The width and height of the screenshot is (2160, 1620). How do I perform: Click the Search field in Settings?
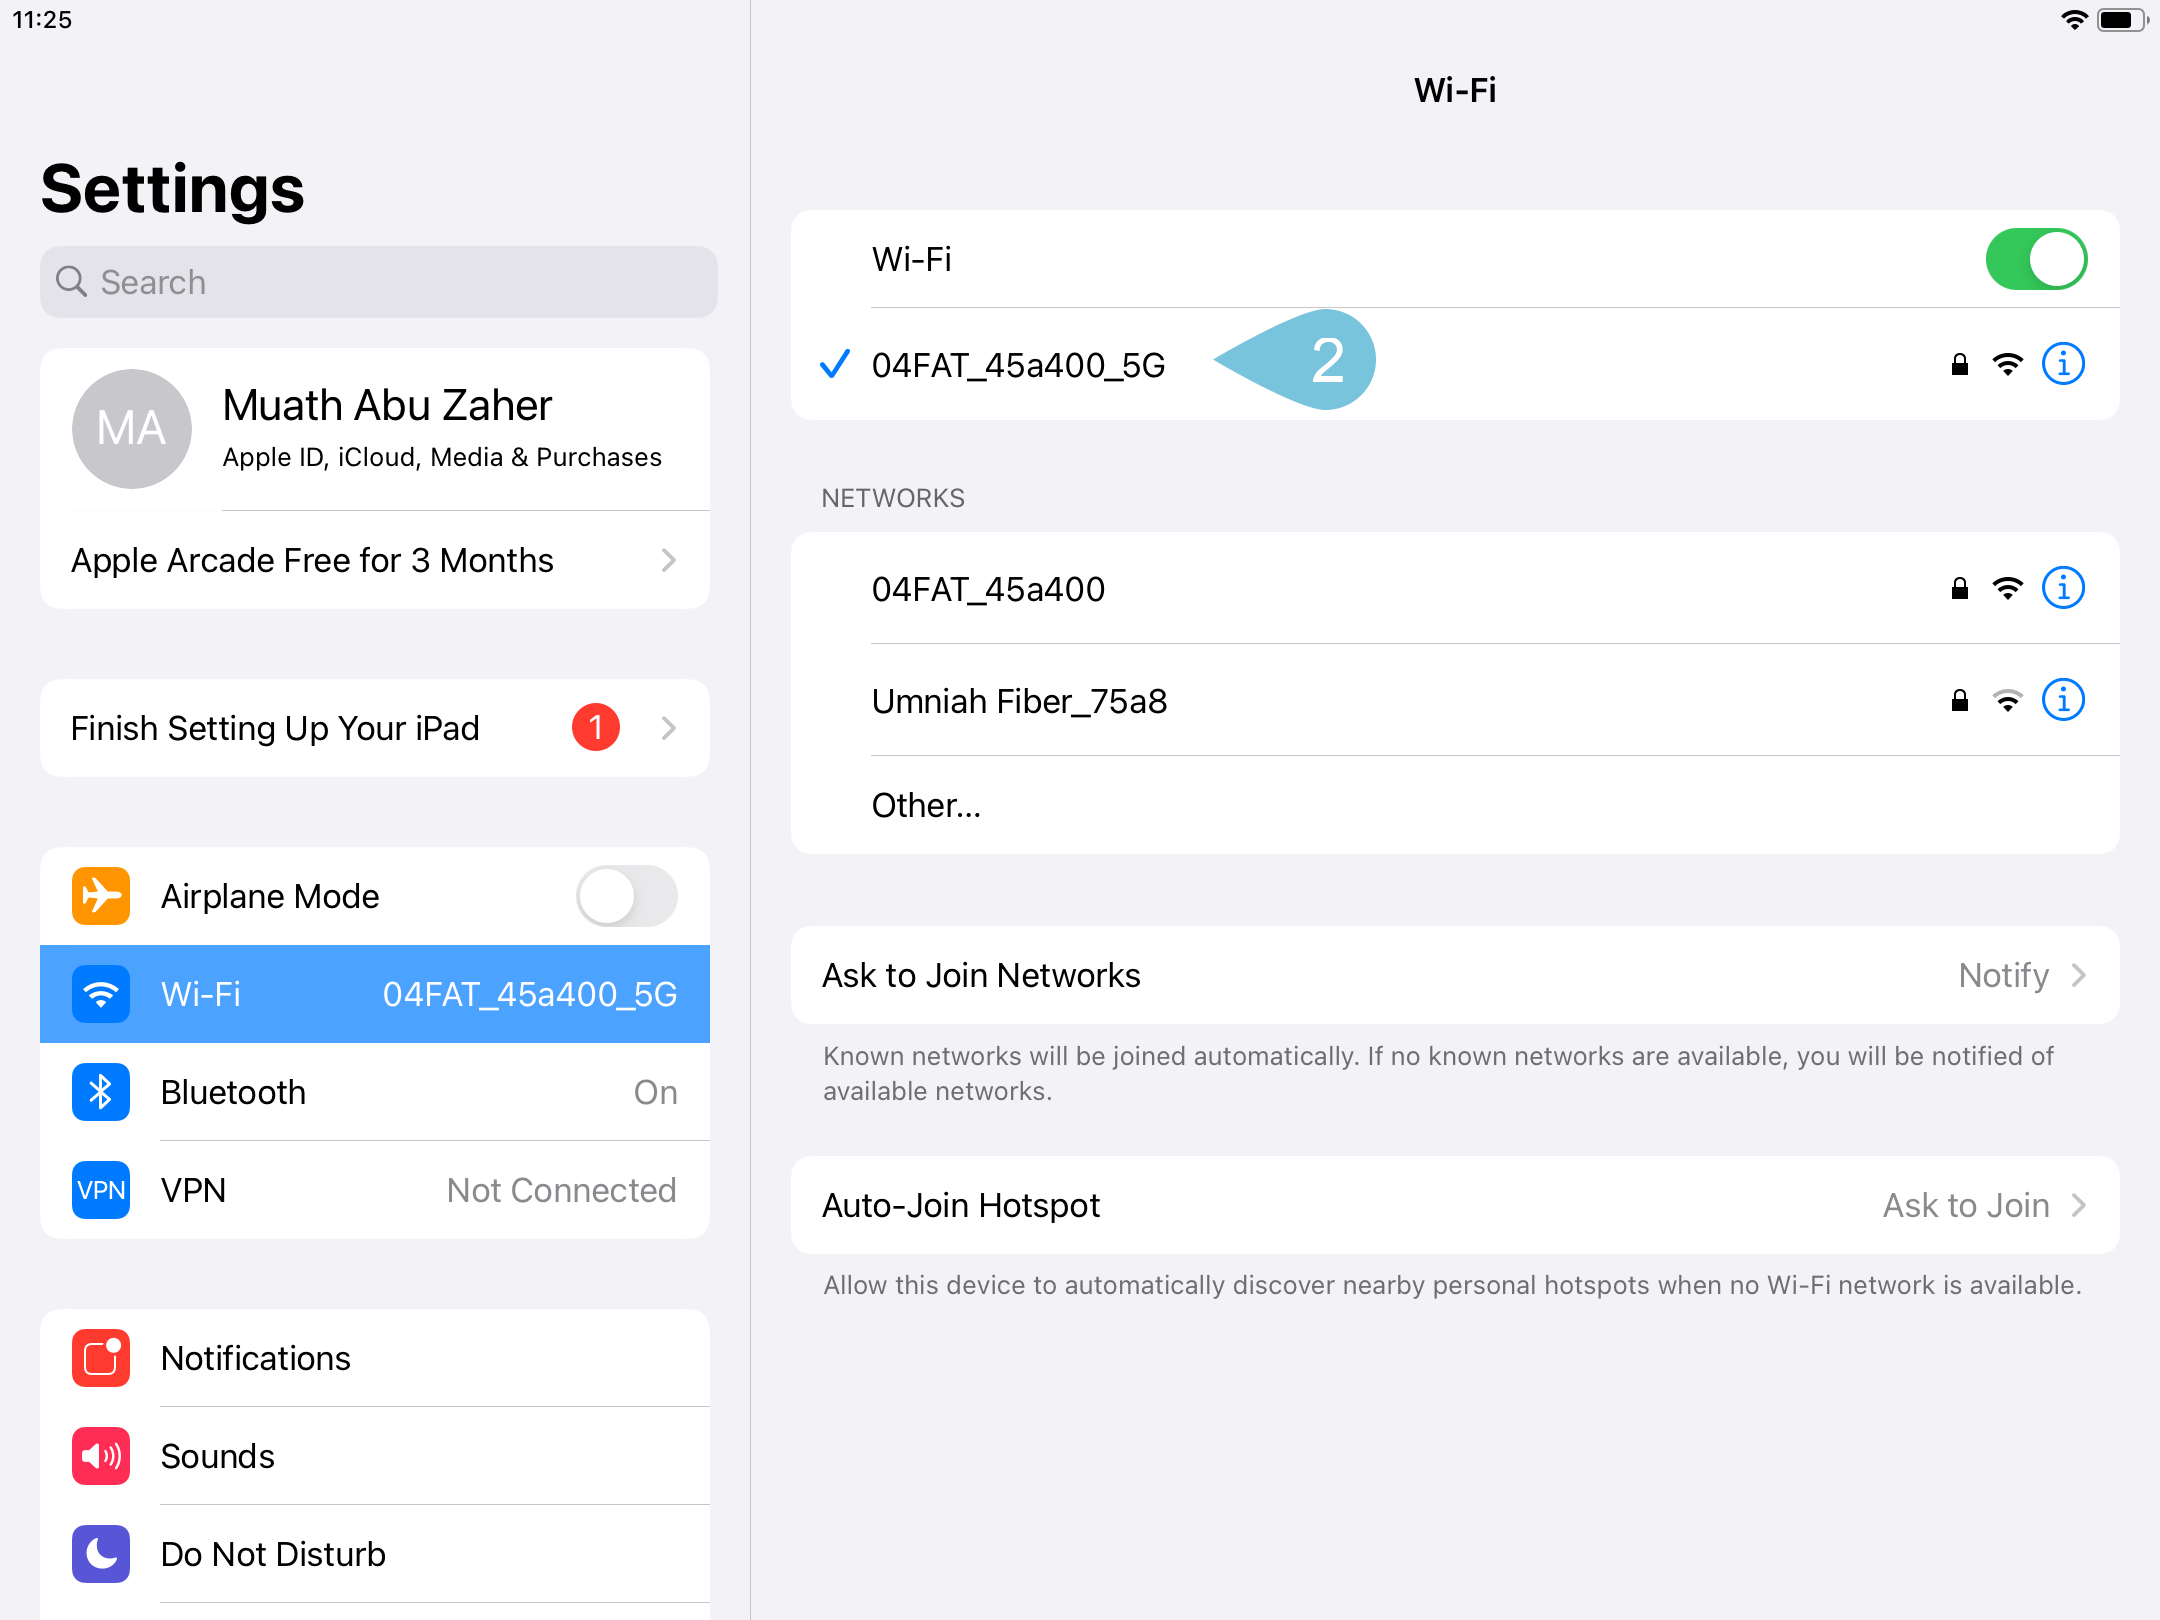(377, 282)
